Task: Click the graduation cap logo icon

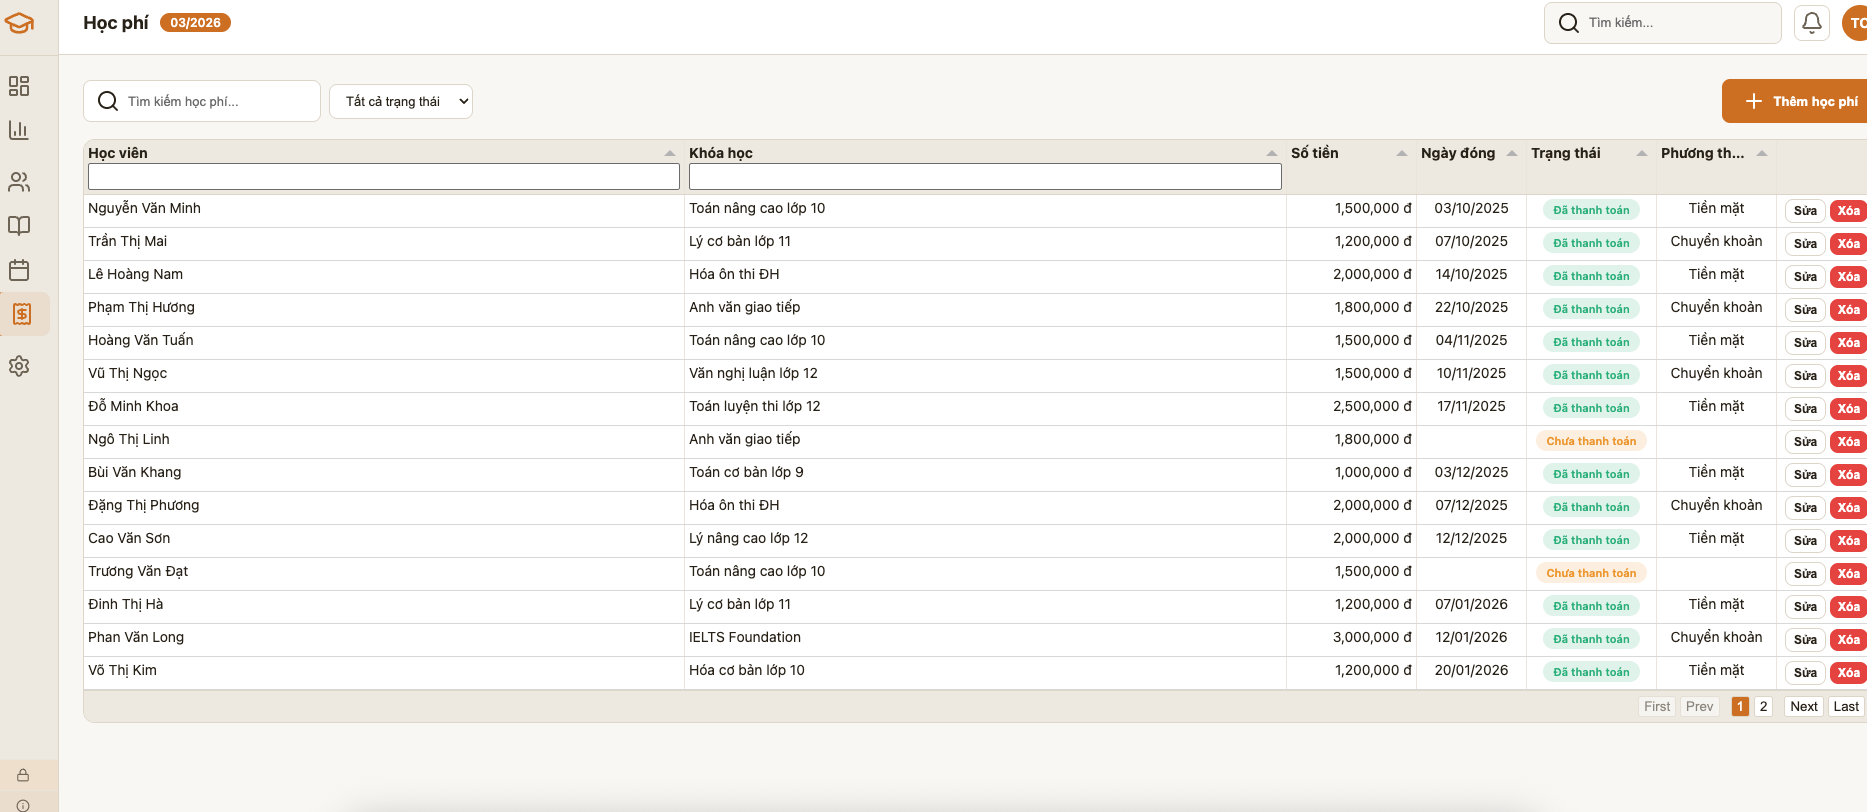Action: 19,23
